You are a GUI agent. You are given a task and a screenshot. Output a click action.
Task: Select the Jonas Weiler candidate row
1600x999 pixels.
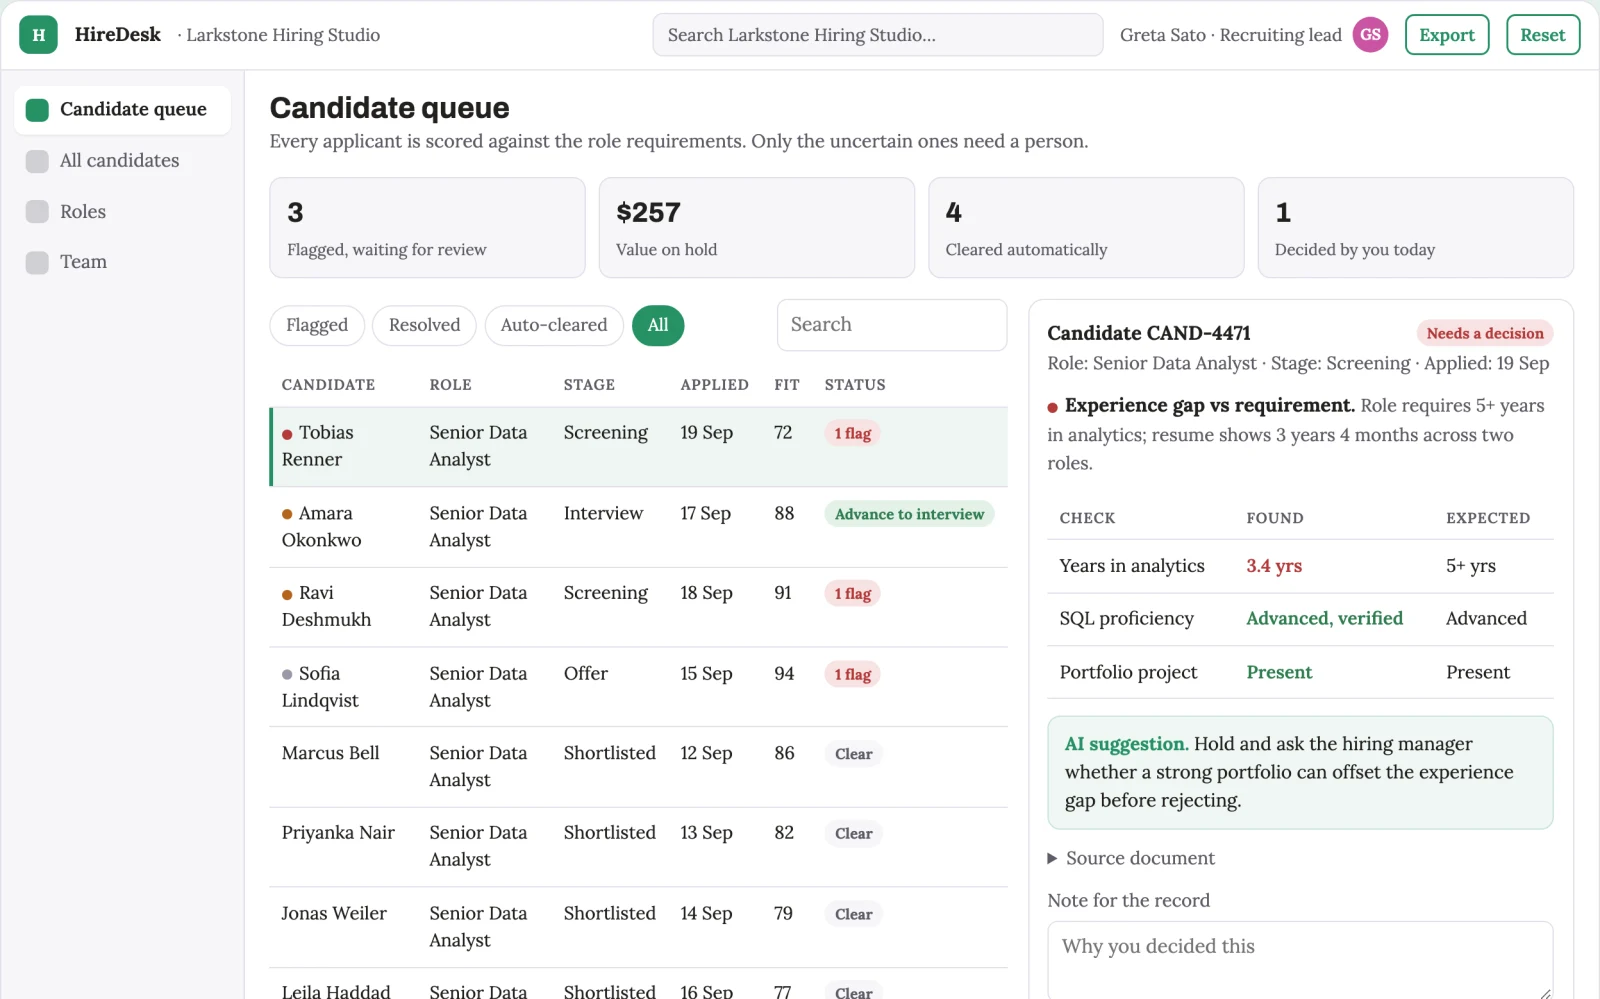(638, 927)
